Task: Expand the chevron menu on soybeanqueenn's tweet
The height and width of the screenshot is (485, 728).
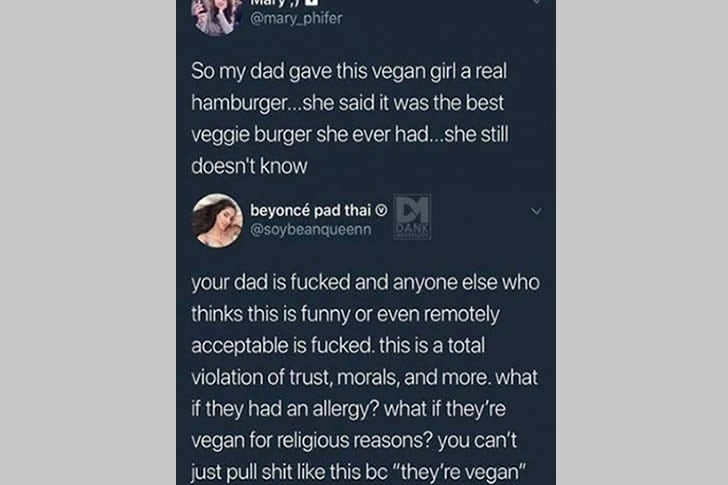Action: click(x=536, y=212)
